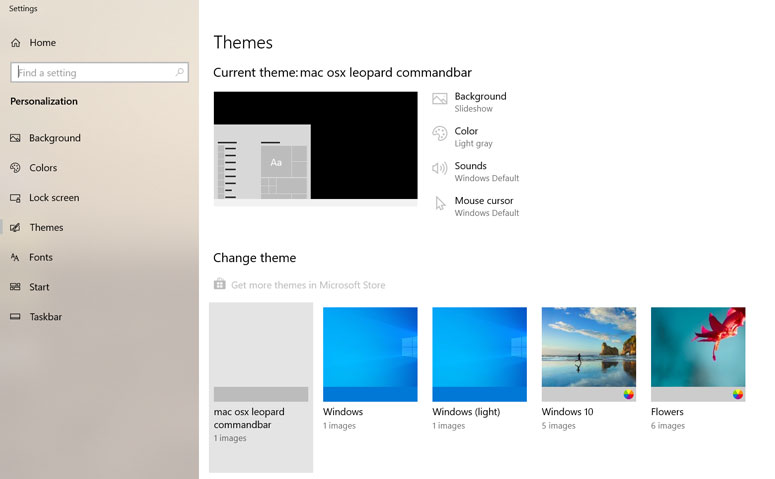Open Background Slideshow theme setting
Image resolution: width=775 pixels, height=479 pixels.
point(470,102)
